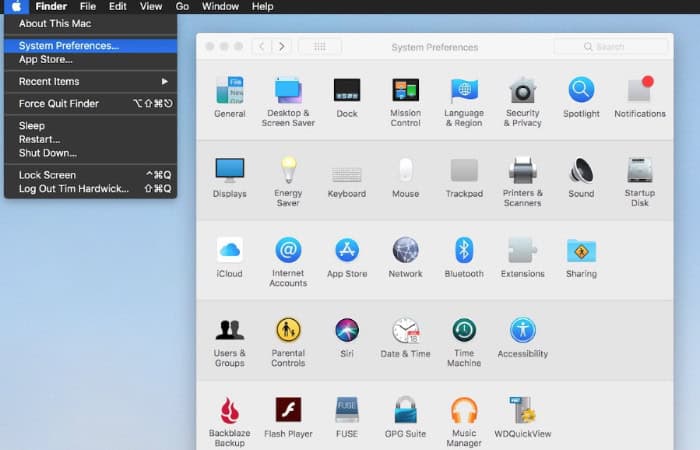This screenshot has height=450, width=700.
Task: Choose Force Quit Finder
Action: [91, 104]
